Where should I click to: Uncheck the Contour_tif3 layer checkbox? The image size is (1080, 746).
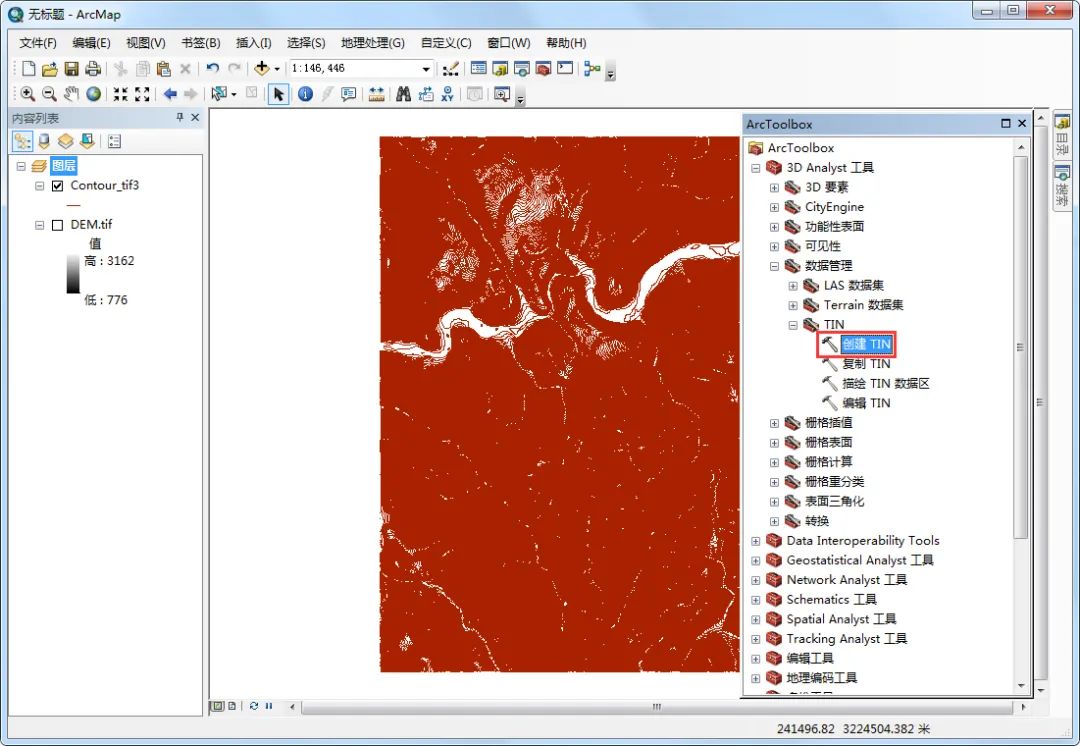[x=58, y=185]
